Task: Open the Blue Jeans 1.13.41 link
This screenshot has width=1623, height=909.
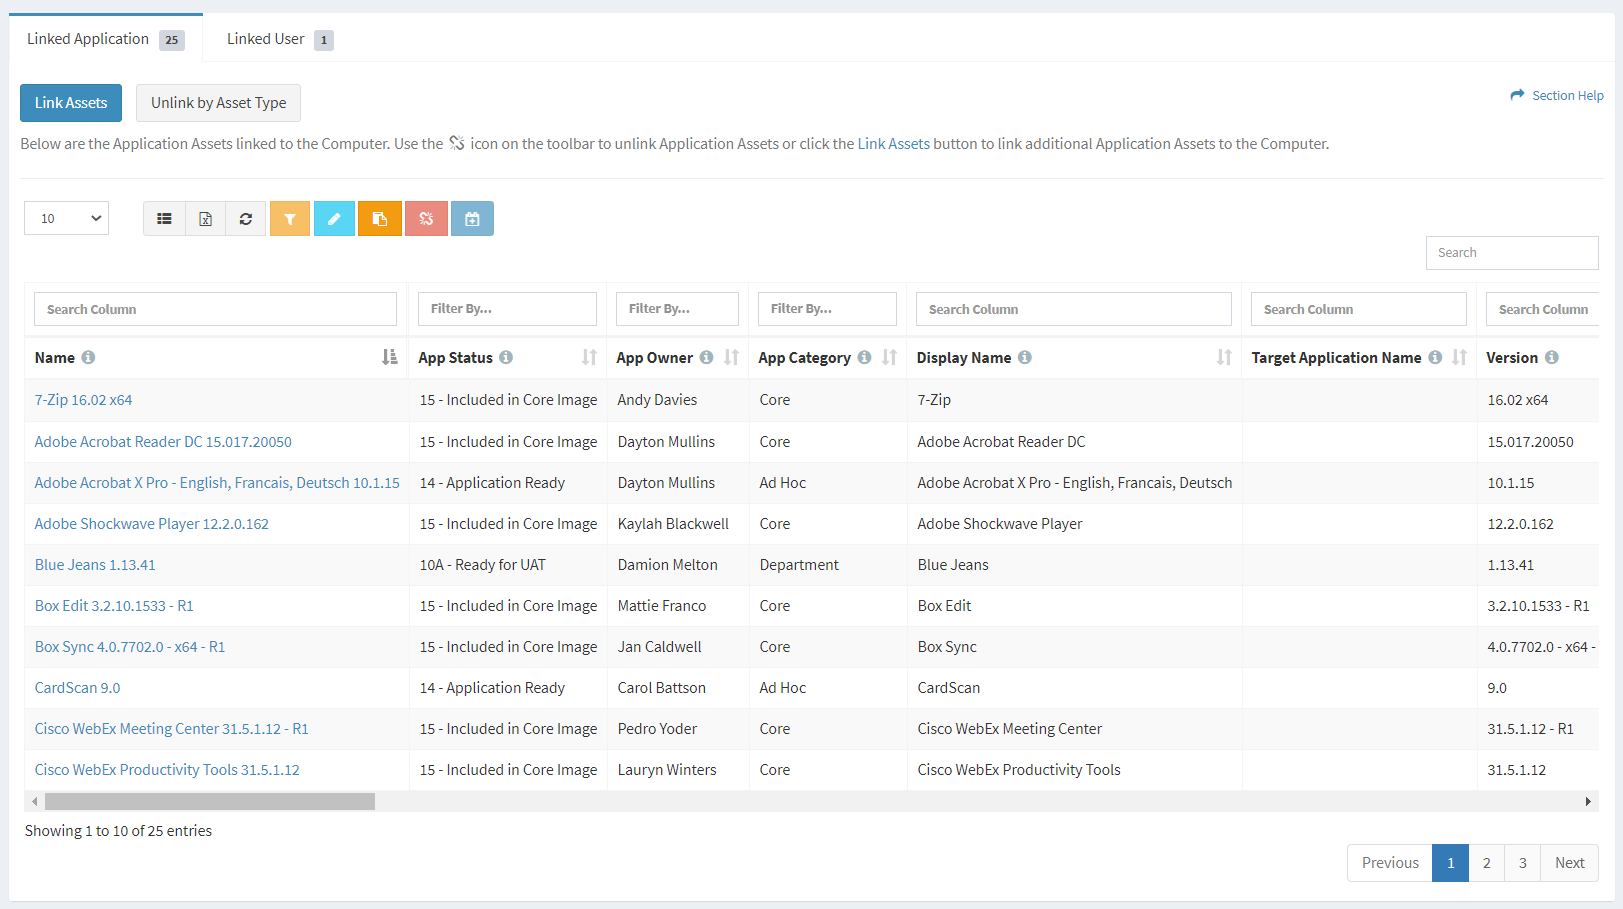Action: click(94, 564)
